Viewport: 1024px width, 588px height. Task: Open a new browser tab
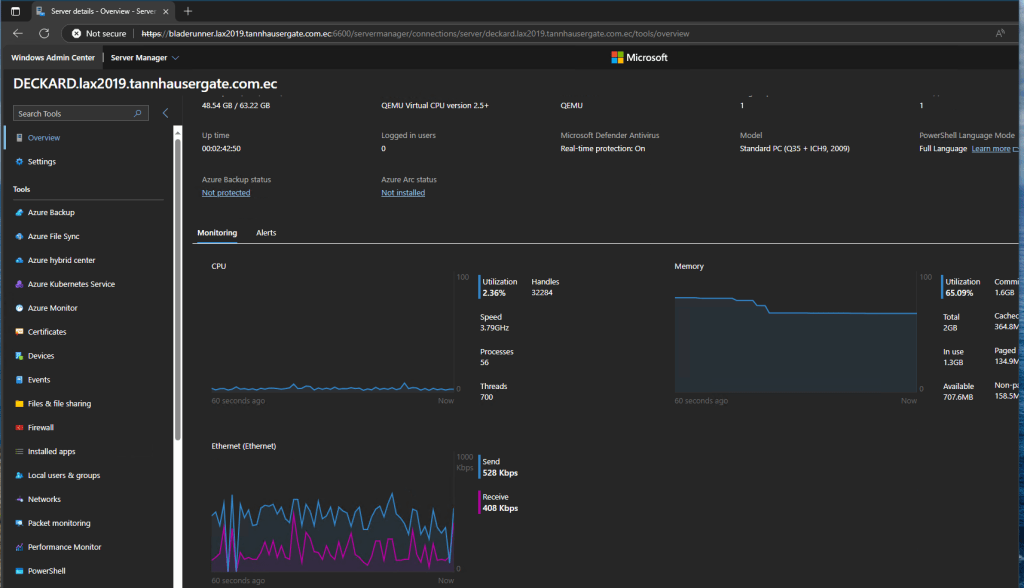coord(188,11)
